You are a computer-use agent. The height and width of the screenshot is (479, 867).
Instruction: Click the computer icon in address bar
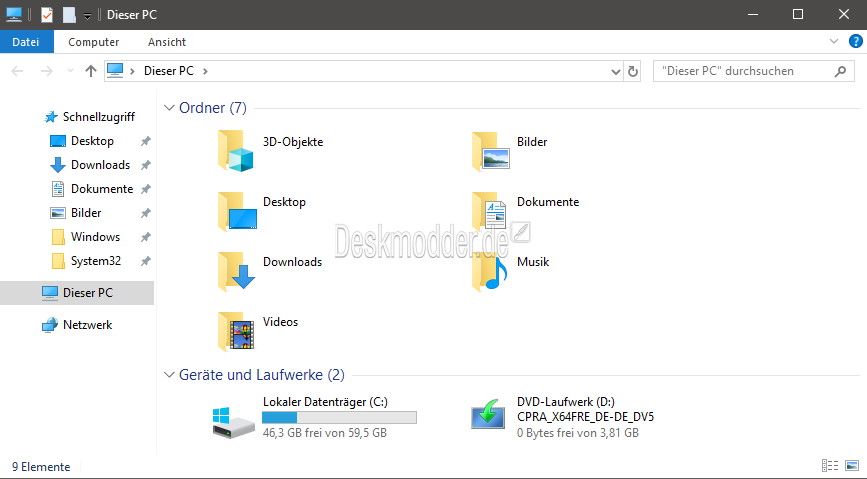pos(115,70)
